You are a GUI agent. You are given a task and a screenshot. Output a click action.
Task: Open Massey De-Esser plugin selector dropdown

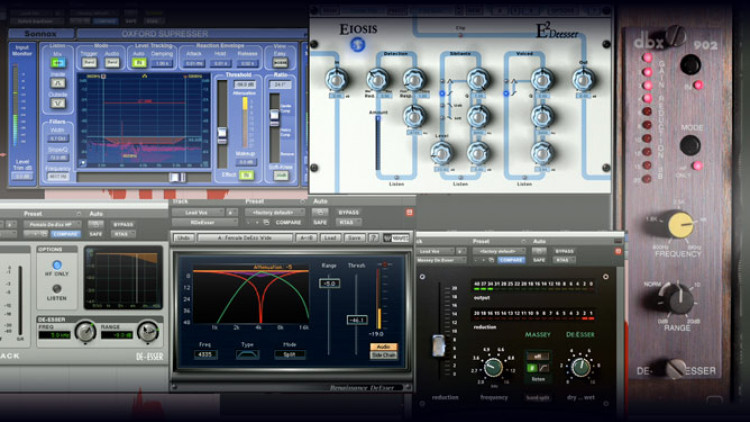click(440, 260)
